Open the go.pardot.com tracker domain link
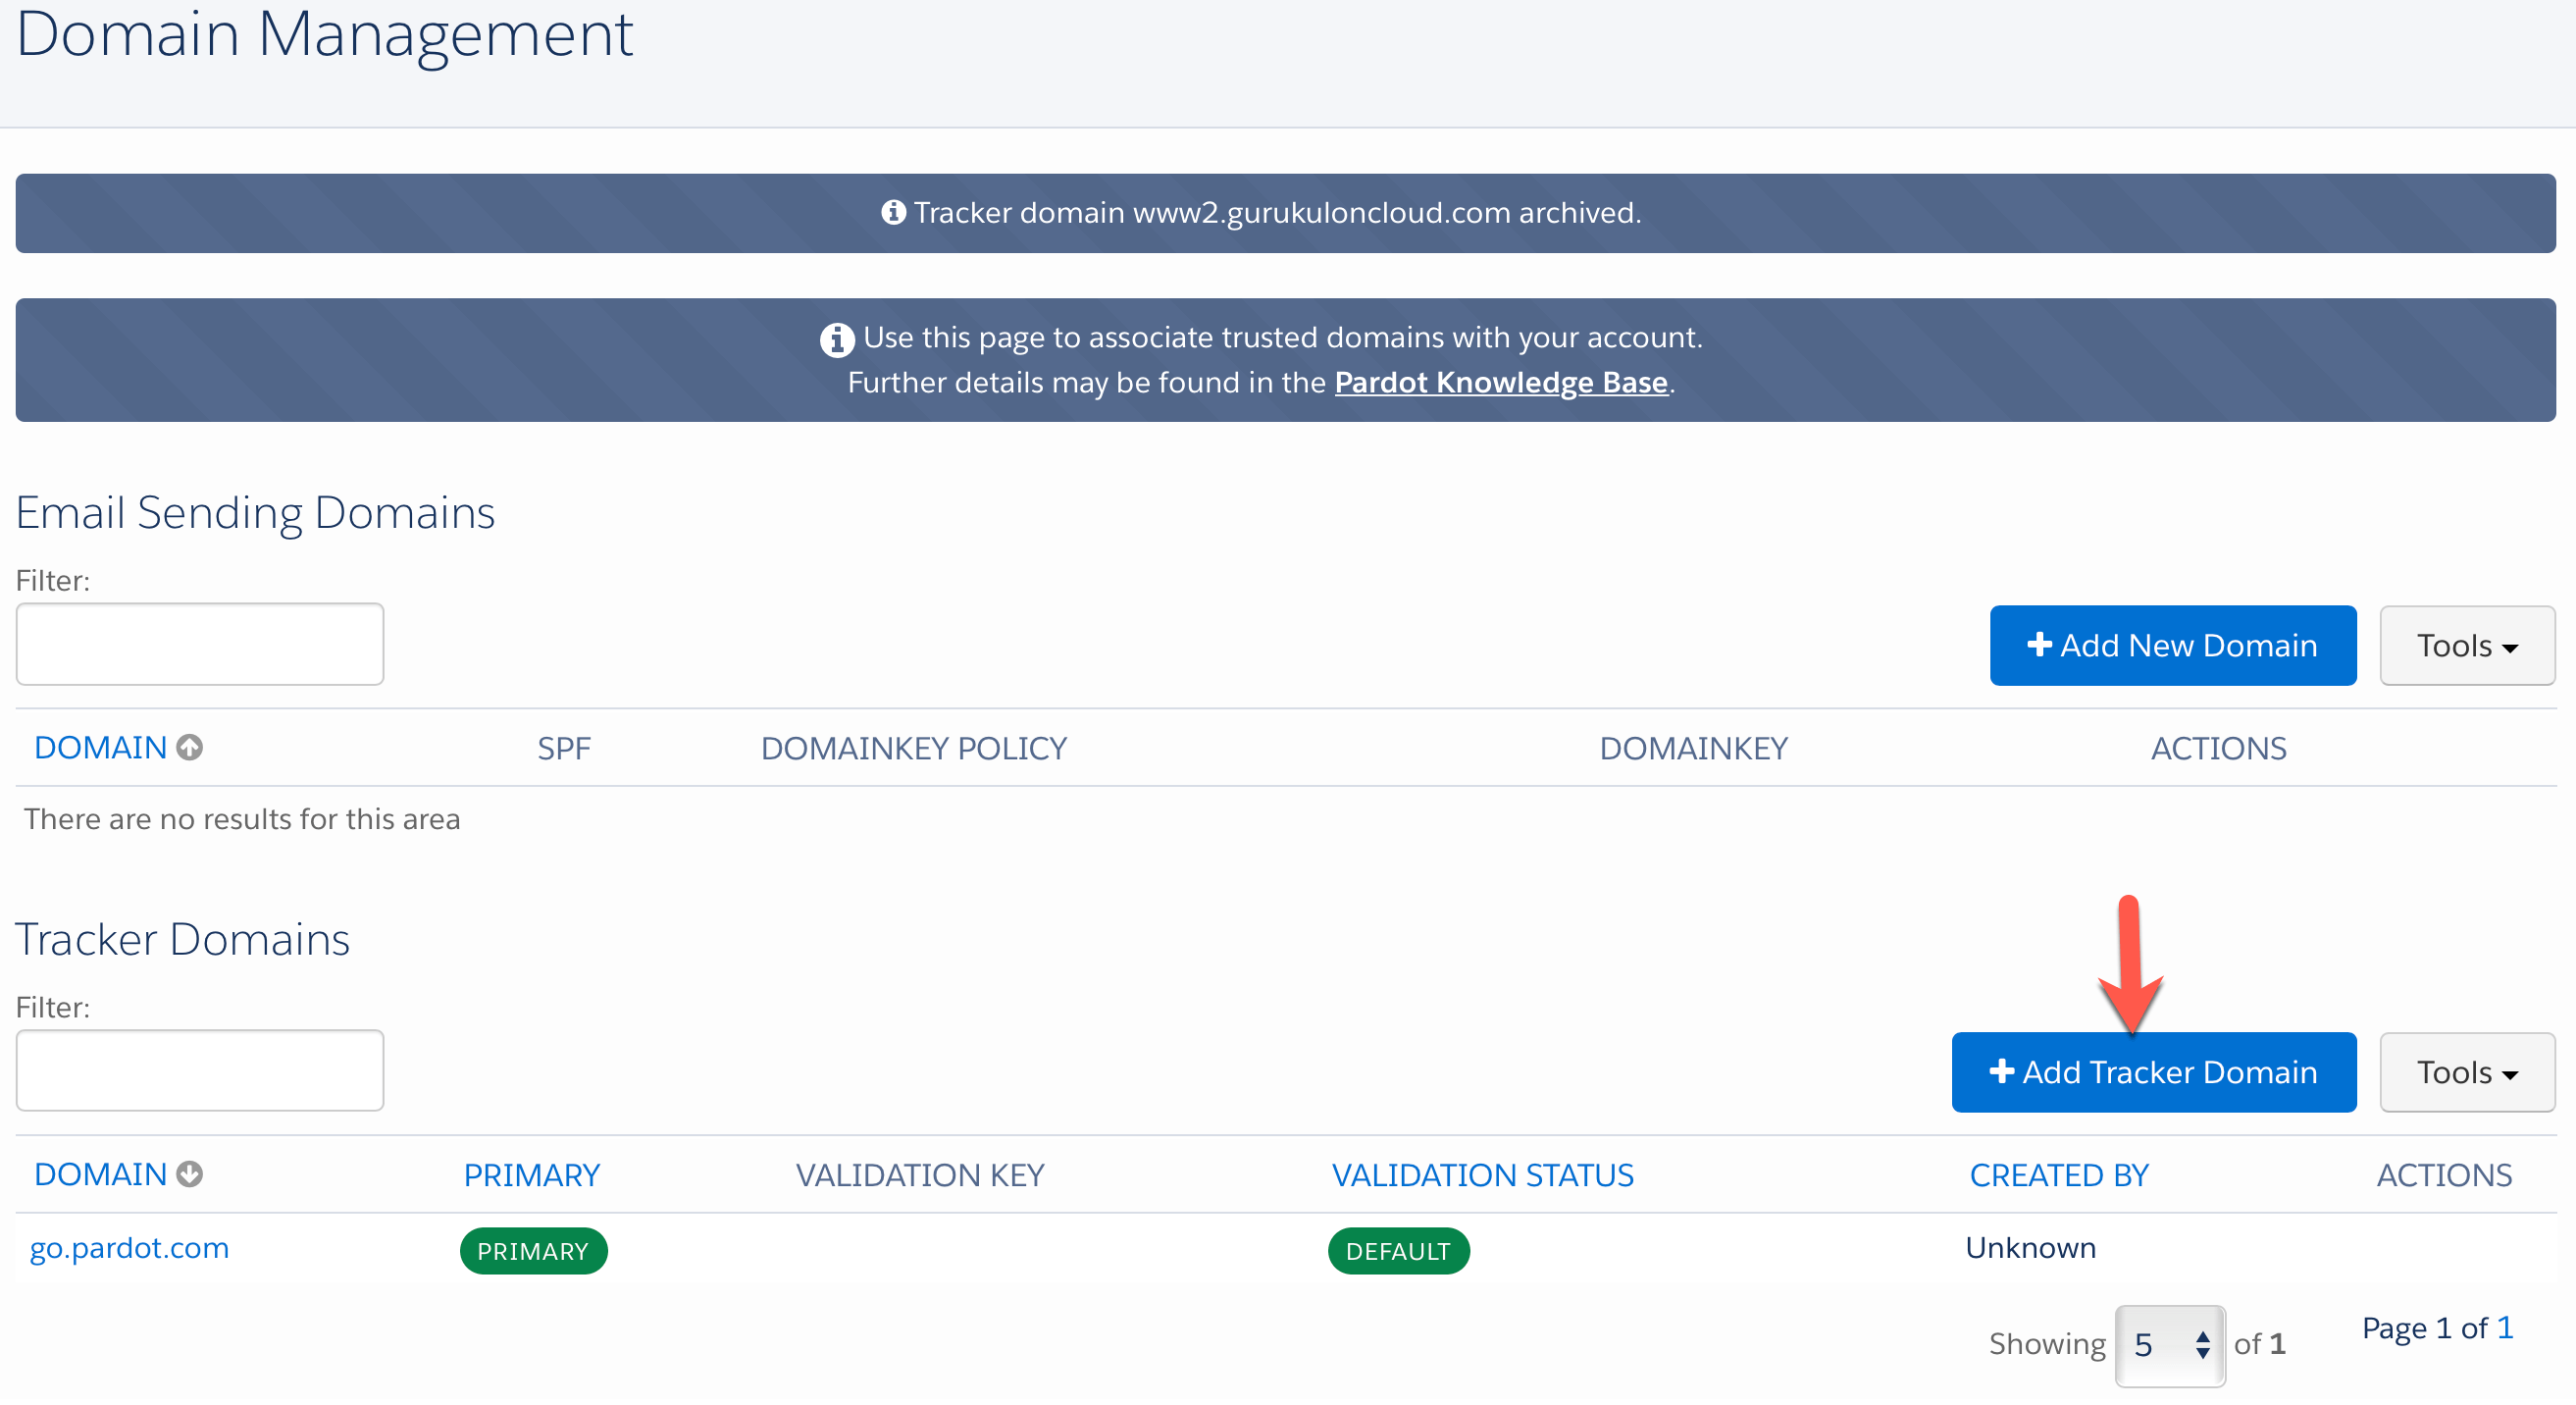The image size is (2576, 1405). click(x=129, y=1248)
